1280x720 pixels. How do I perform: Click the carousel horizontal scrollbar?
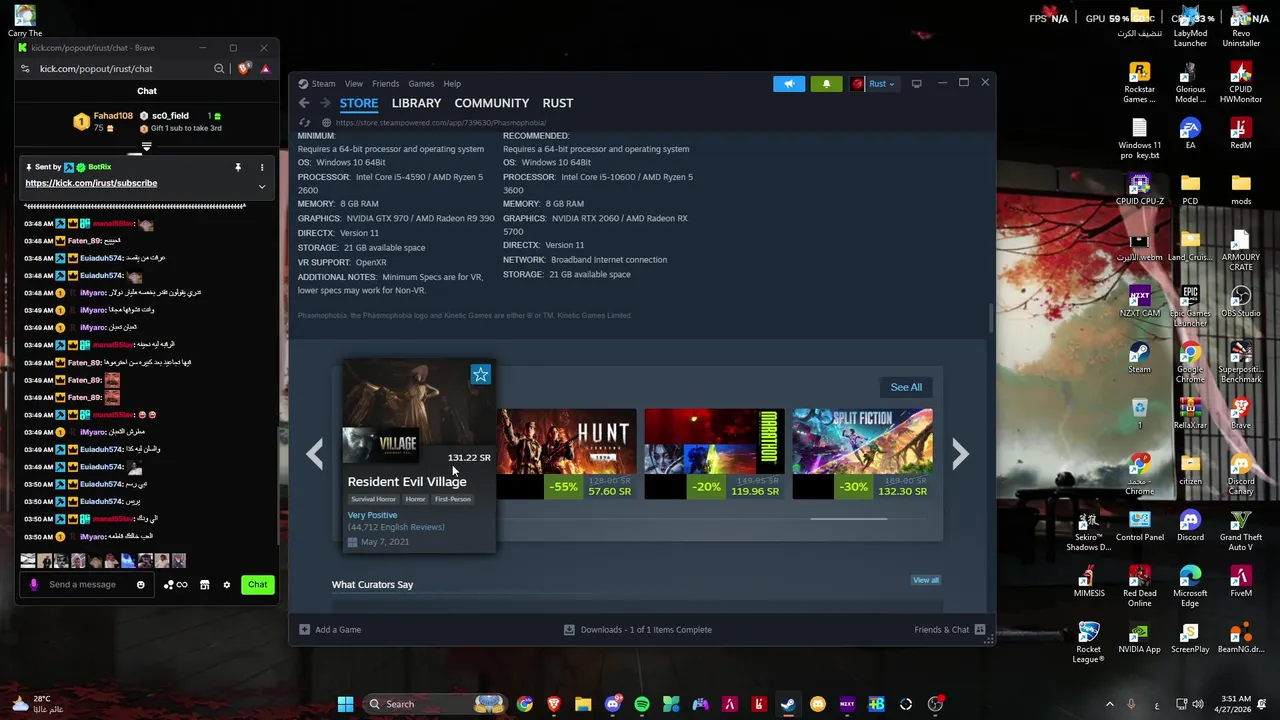[848, 519]
